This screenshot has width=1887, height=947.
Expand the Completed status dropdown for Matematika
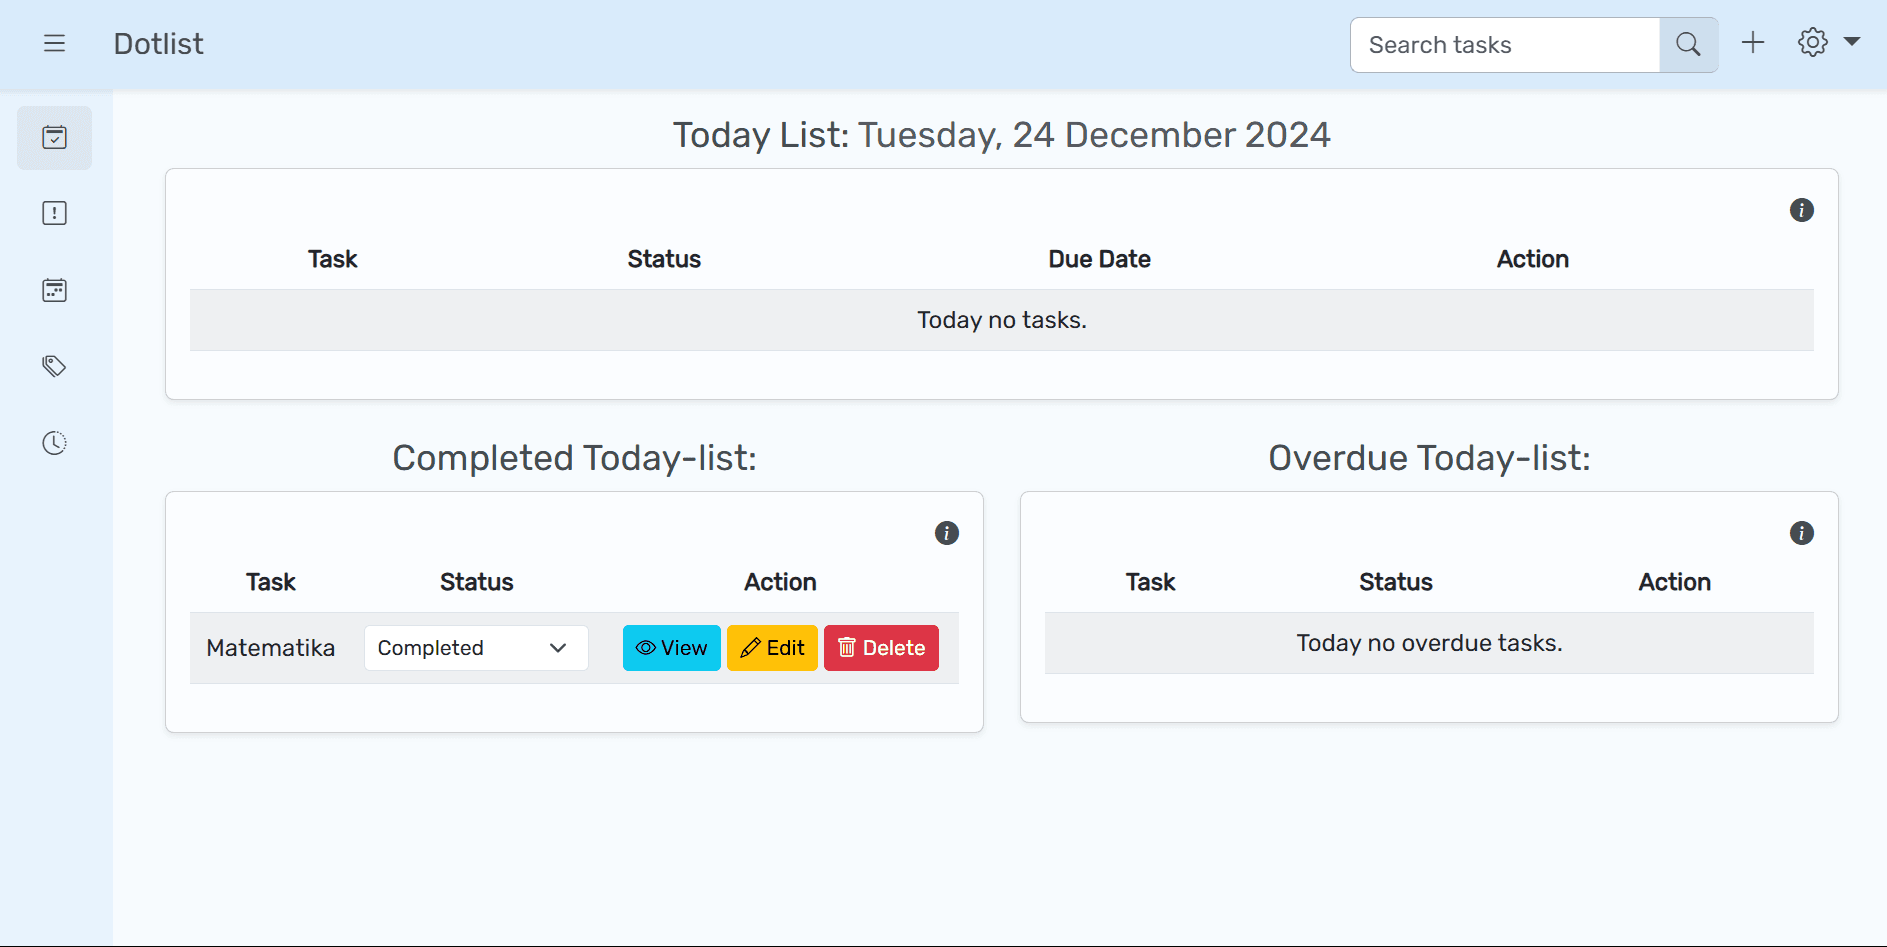click(x=476, y=648)
